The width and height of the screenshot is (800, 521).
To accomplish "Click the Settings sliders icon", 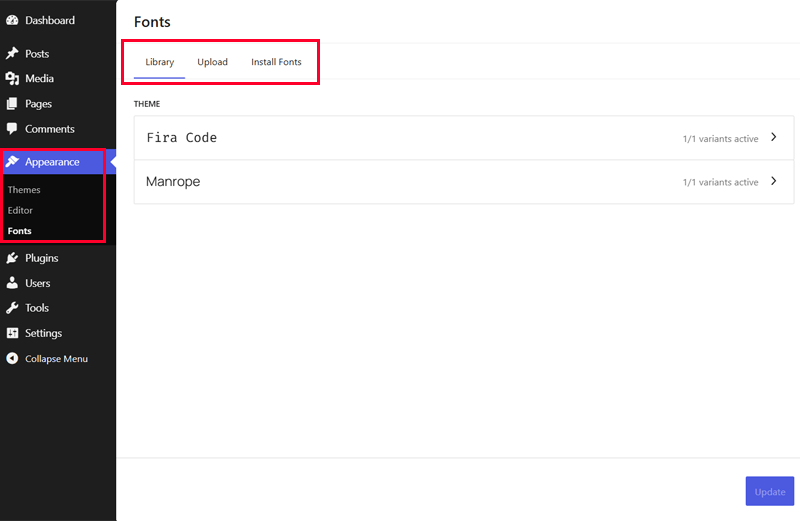I will coord(12,333).
